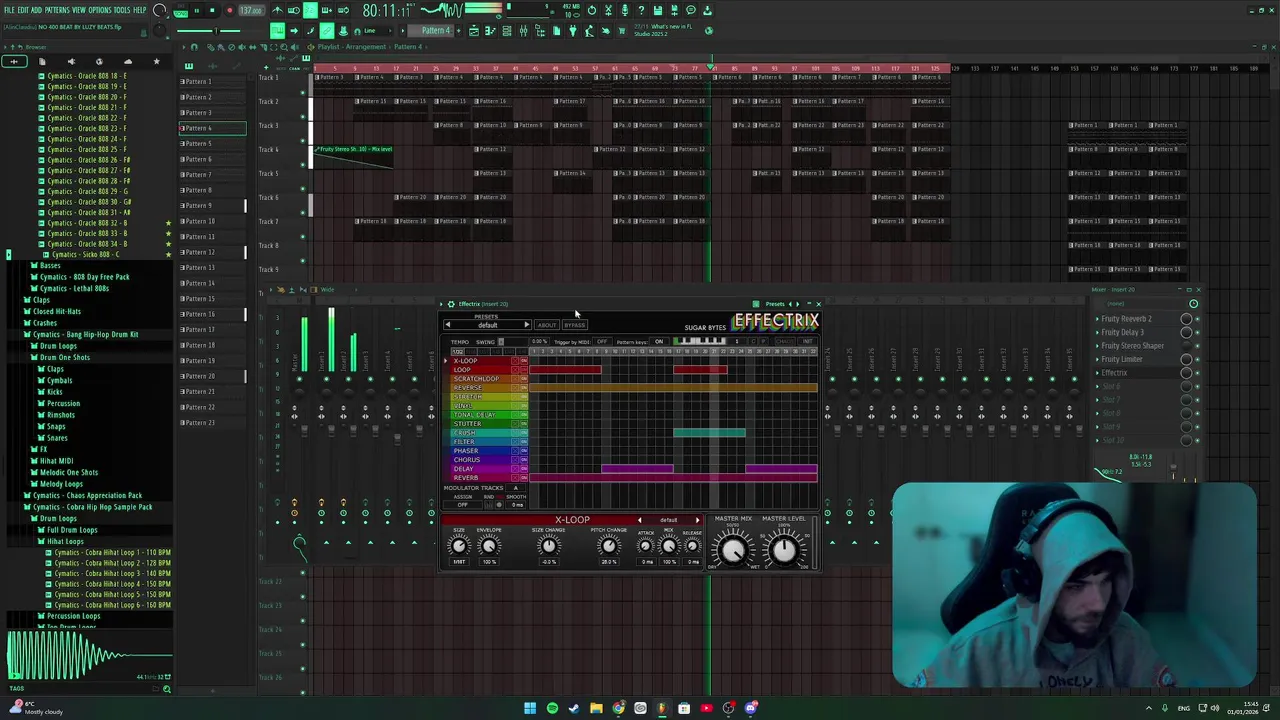Toggle Pattern keys ON switch

(658, 342)
